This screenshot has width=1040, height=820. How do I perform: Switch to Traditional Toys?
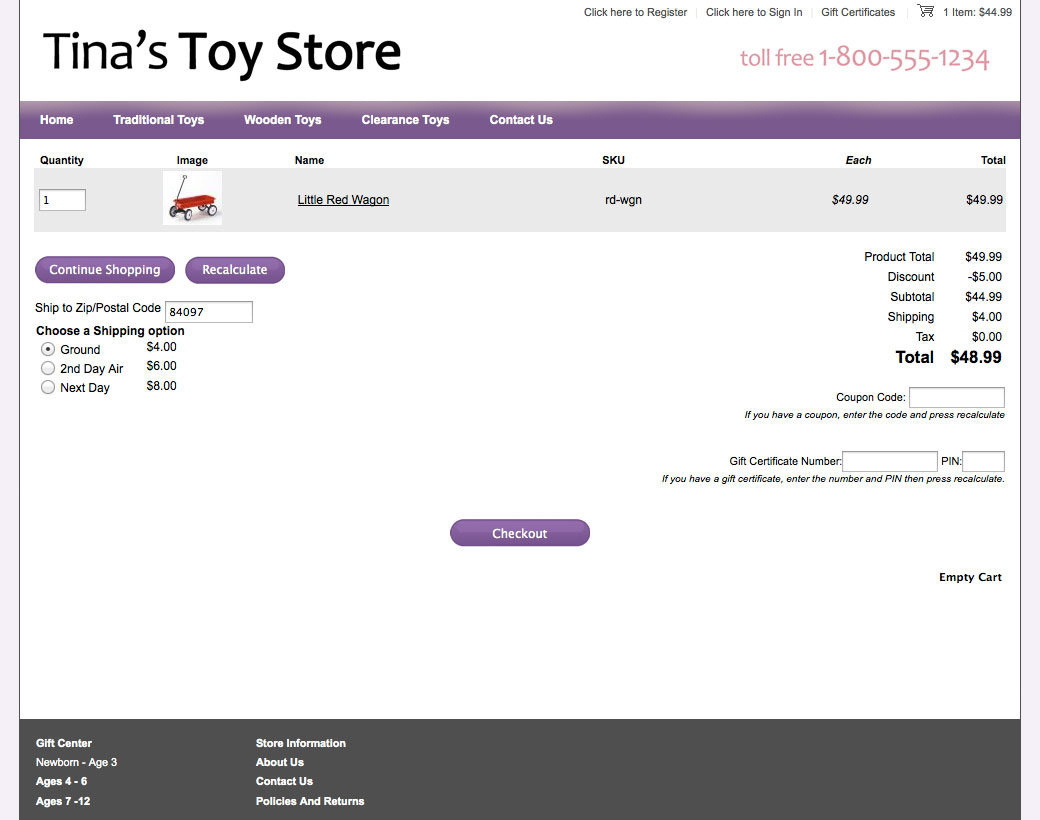click(158, 119)
